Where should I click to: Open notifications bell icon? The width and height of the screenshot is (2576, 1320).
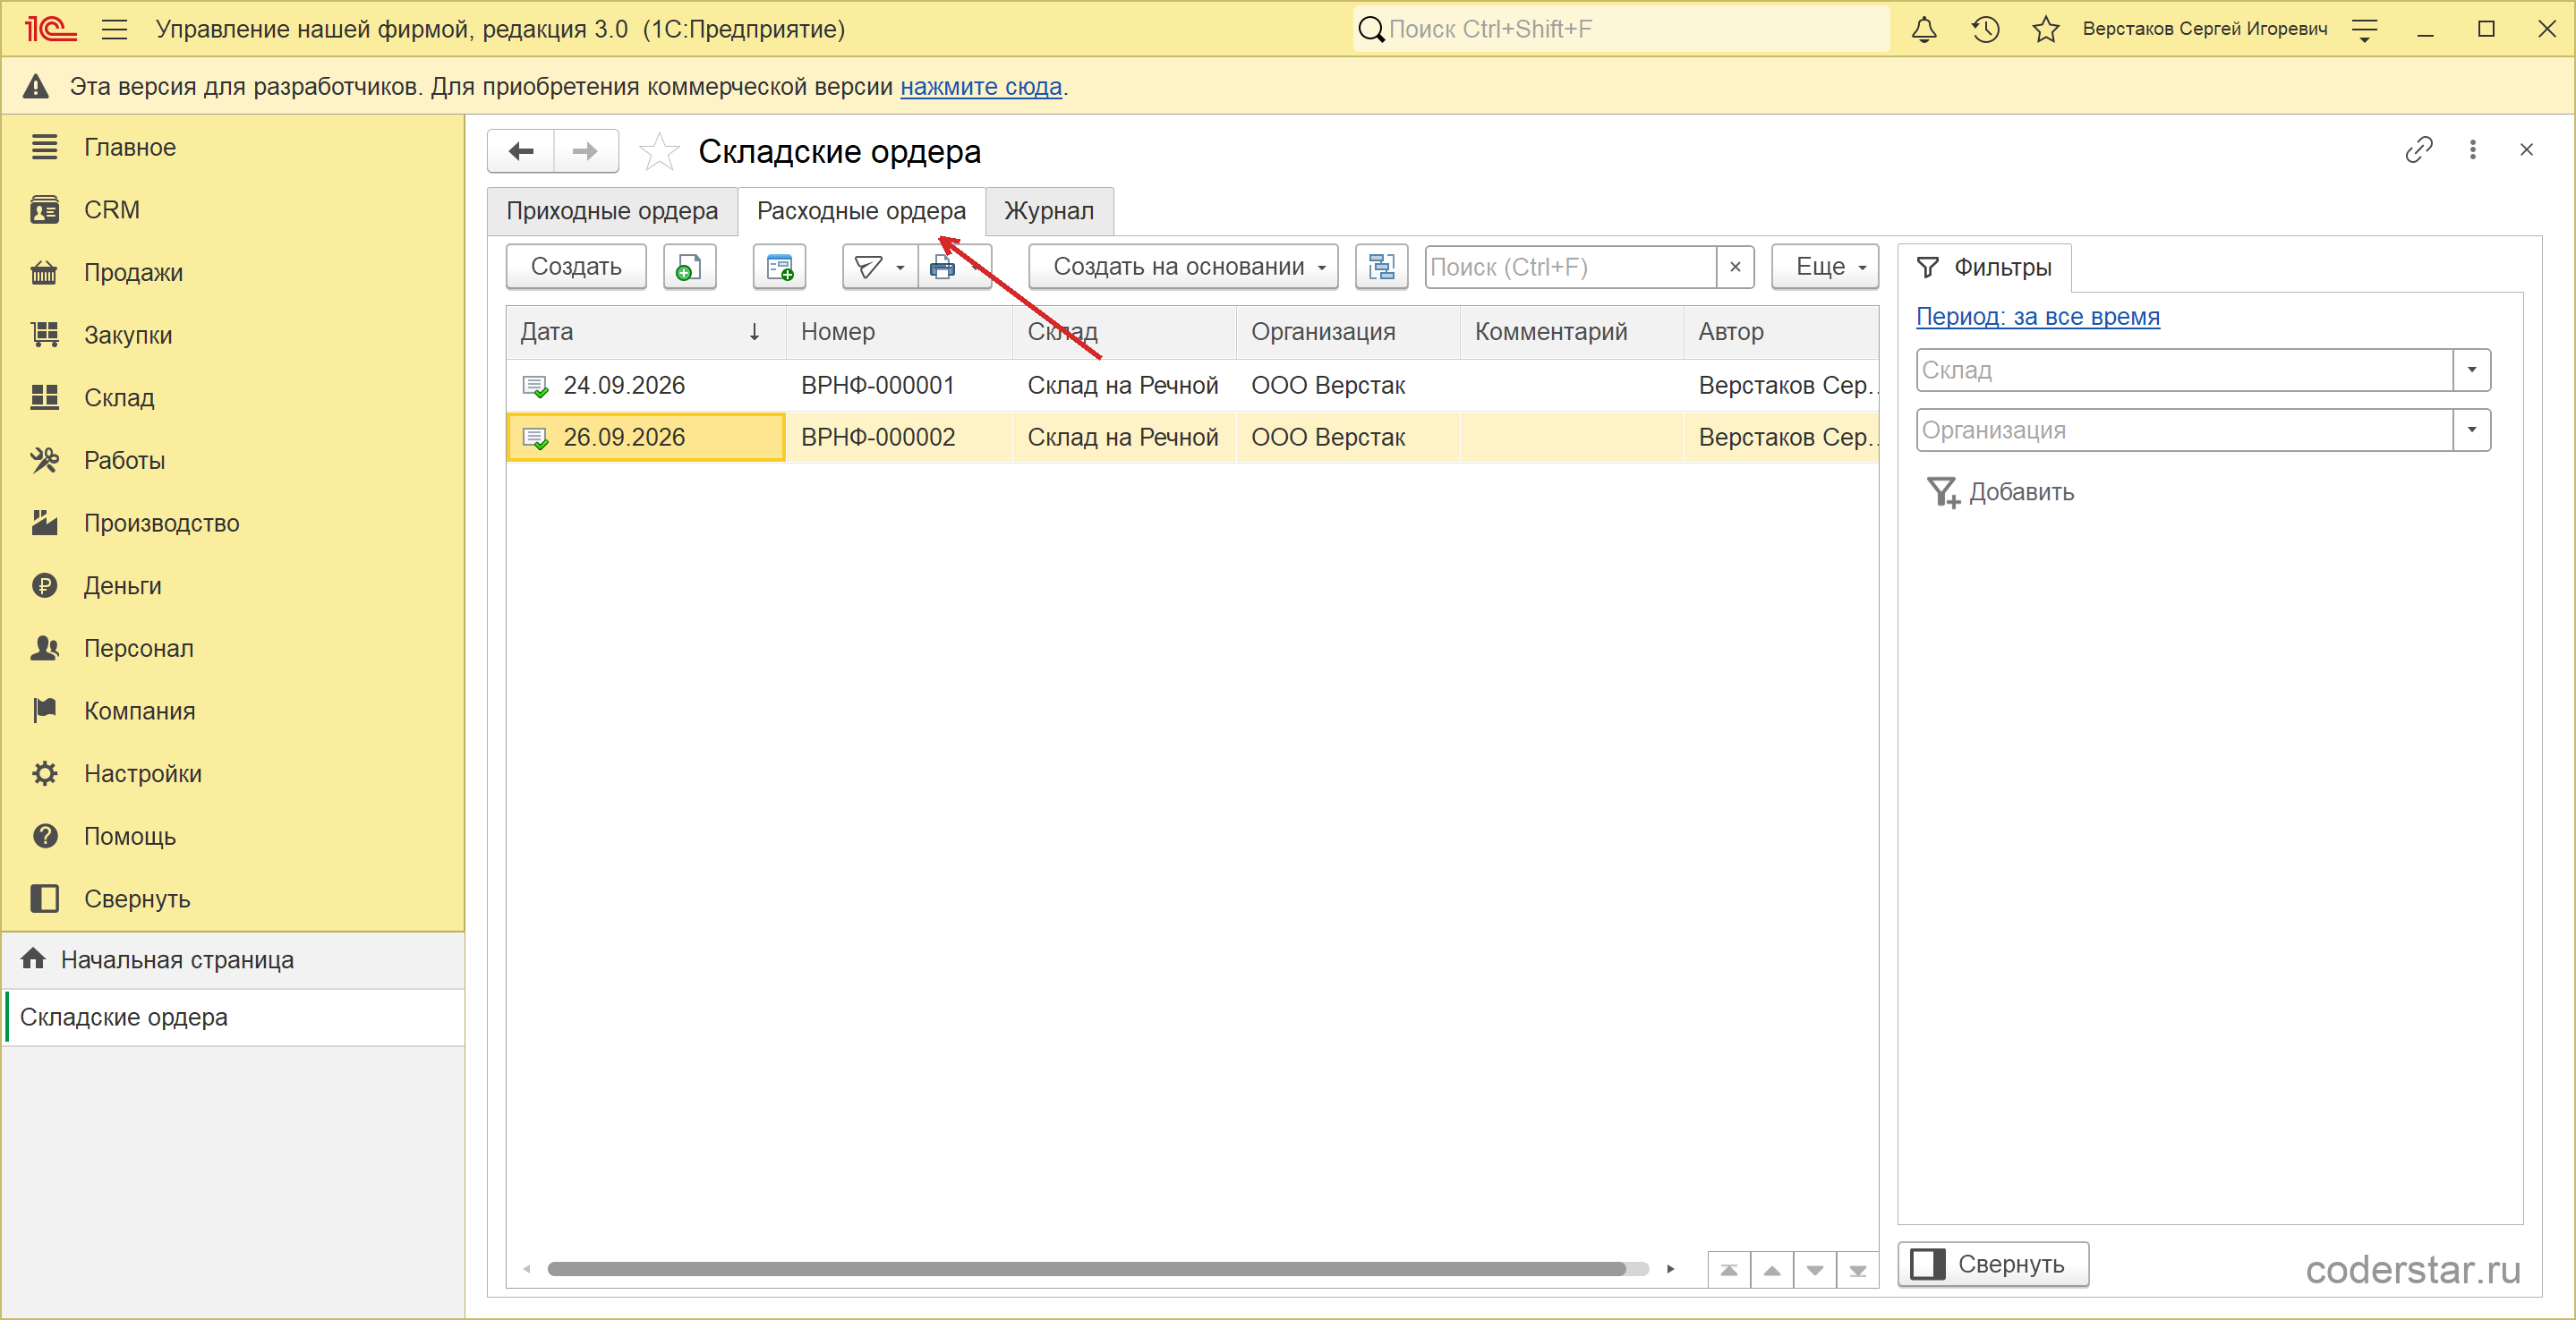coord(1924,29)
